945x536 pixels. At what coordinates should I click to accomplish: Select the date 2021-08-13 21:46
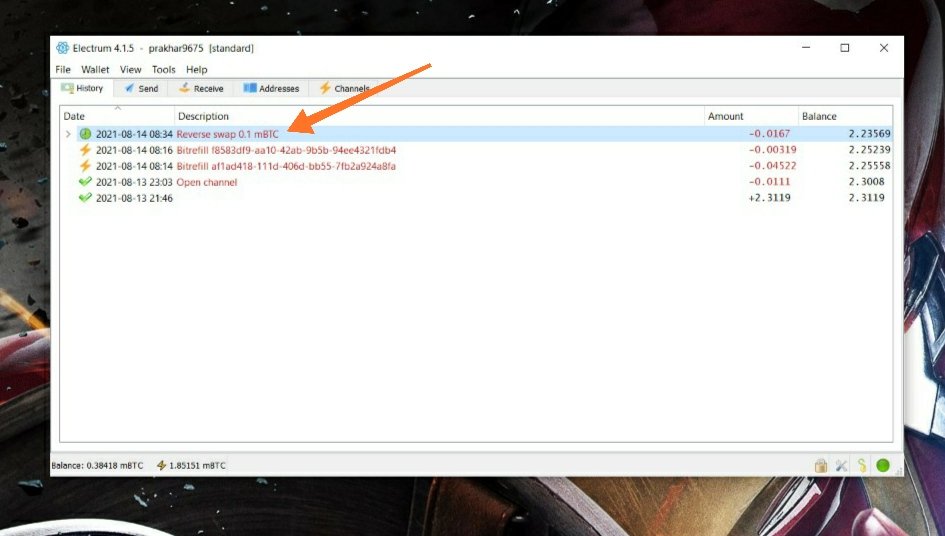[x=134, y=198]
